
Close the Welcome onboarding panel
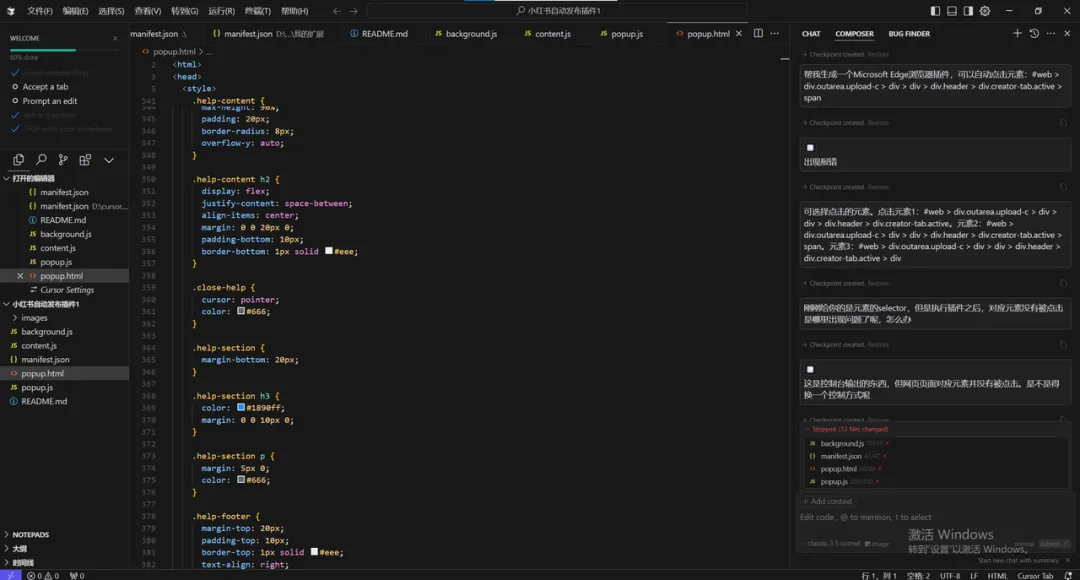coord(115,39)
